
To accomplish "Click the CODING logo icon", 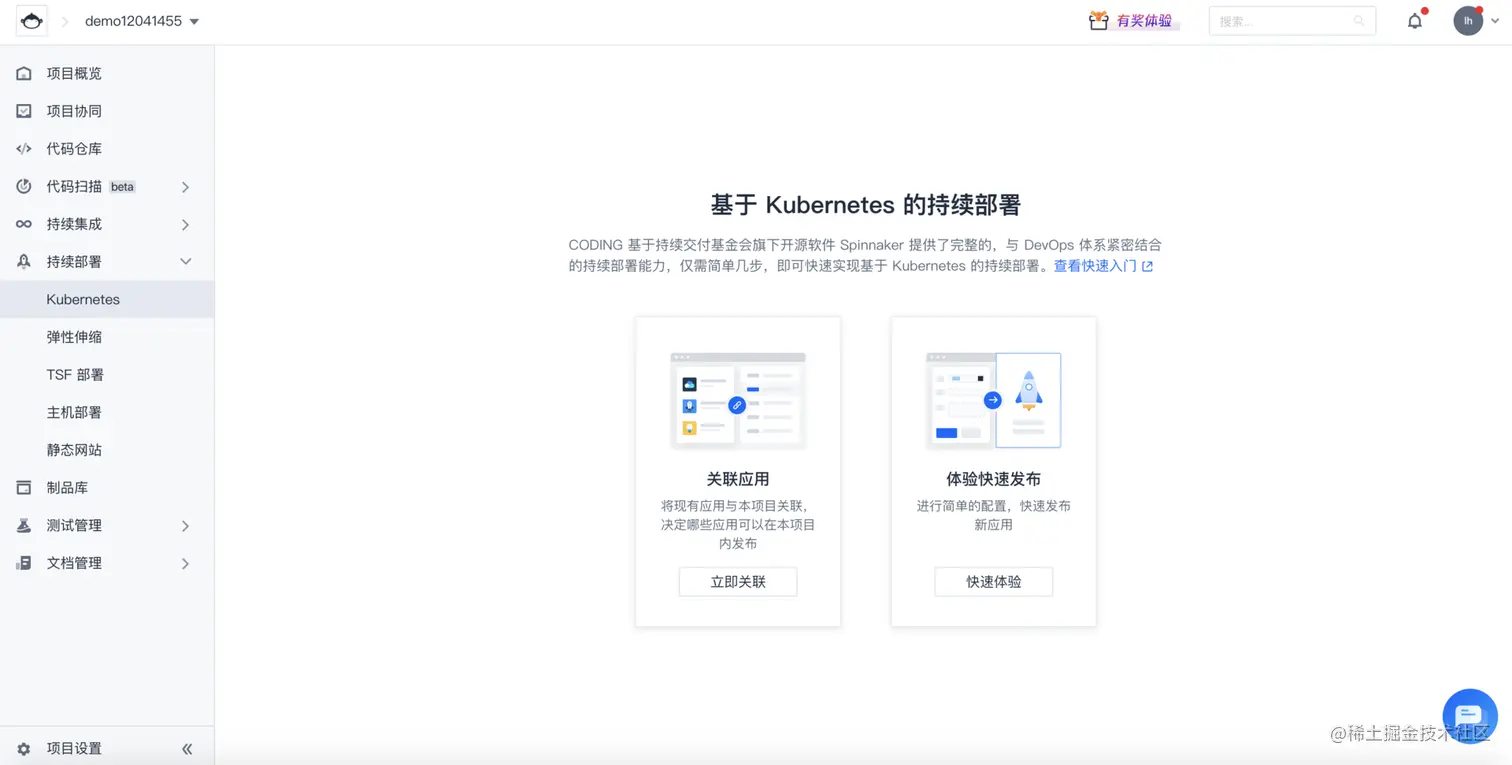I will click(x=32, y=21).
